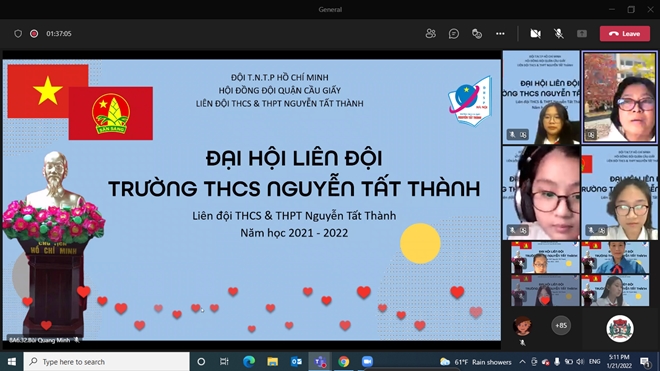Expand the hidden system tray icons

click(522, 362)
